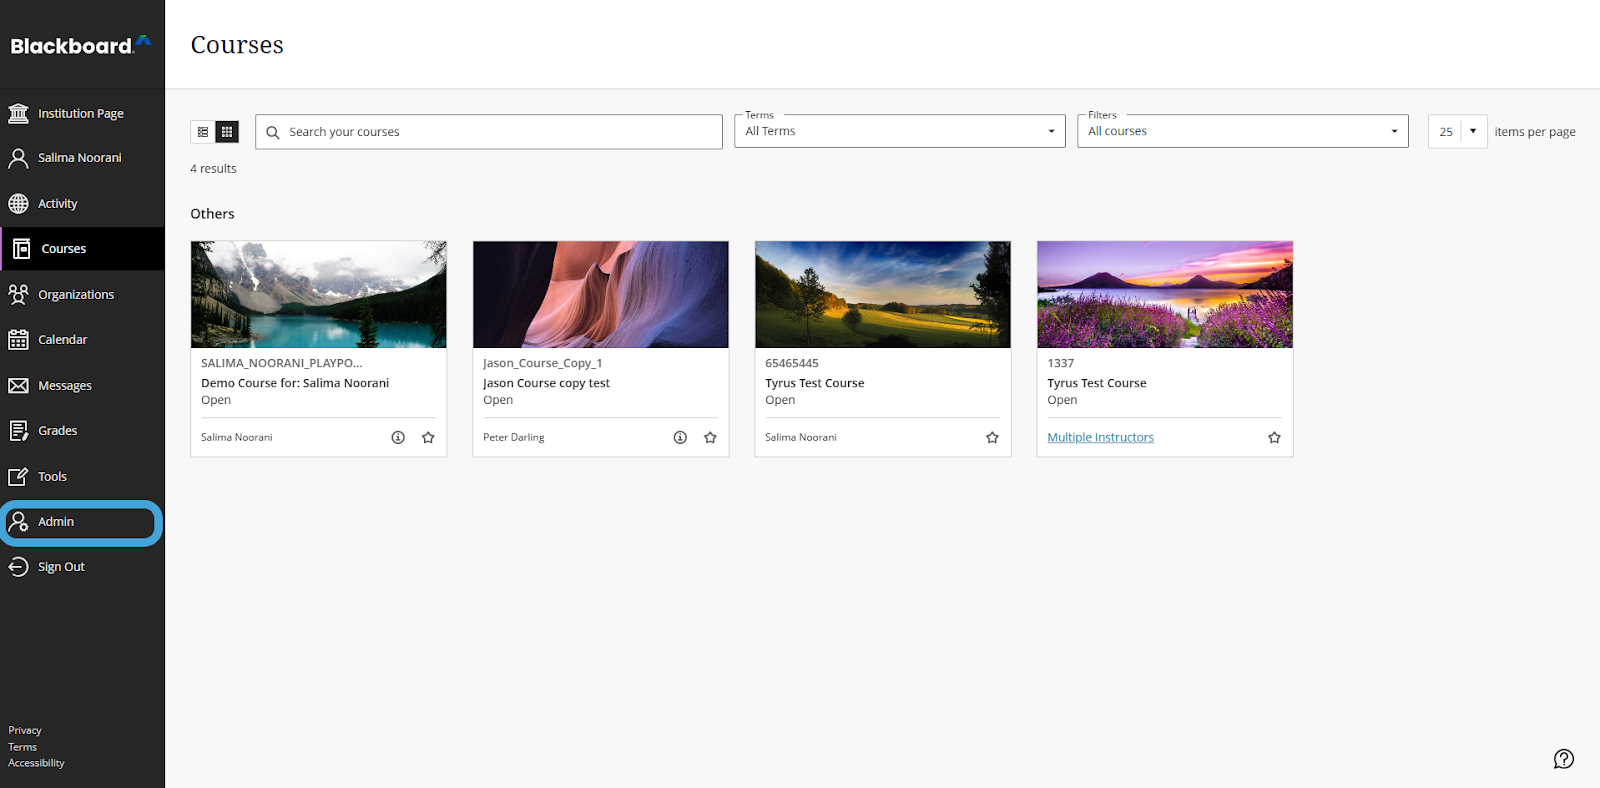Click the Courses page heading
Screen dimensions: 1600x788
click(237, 45)
